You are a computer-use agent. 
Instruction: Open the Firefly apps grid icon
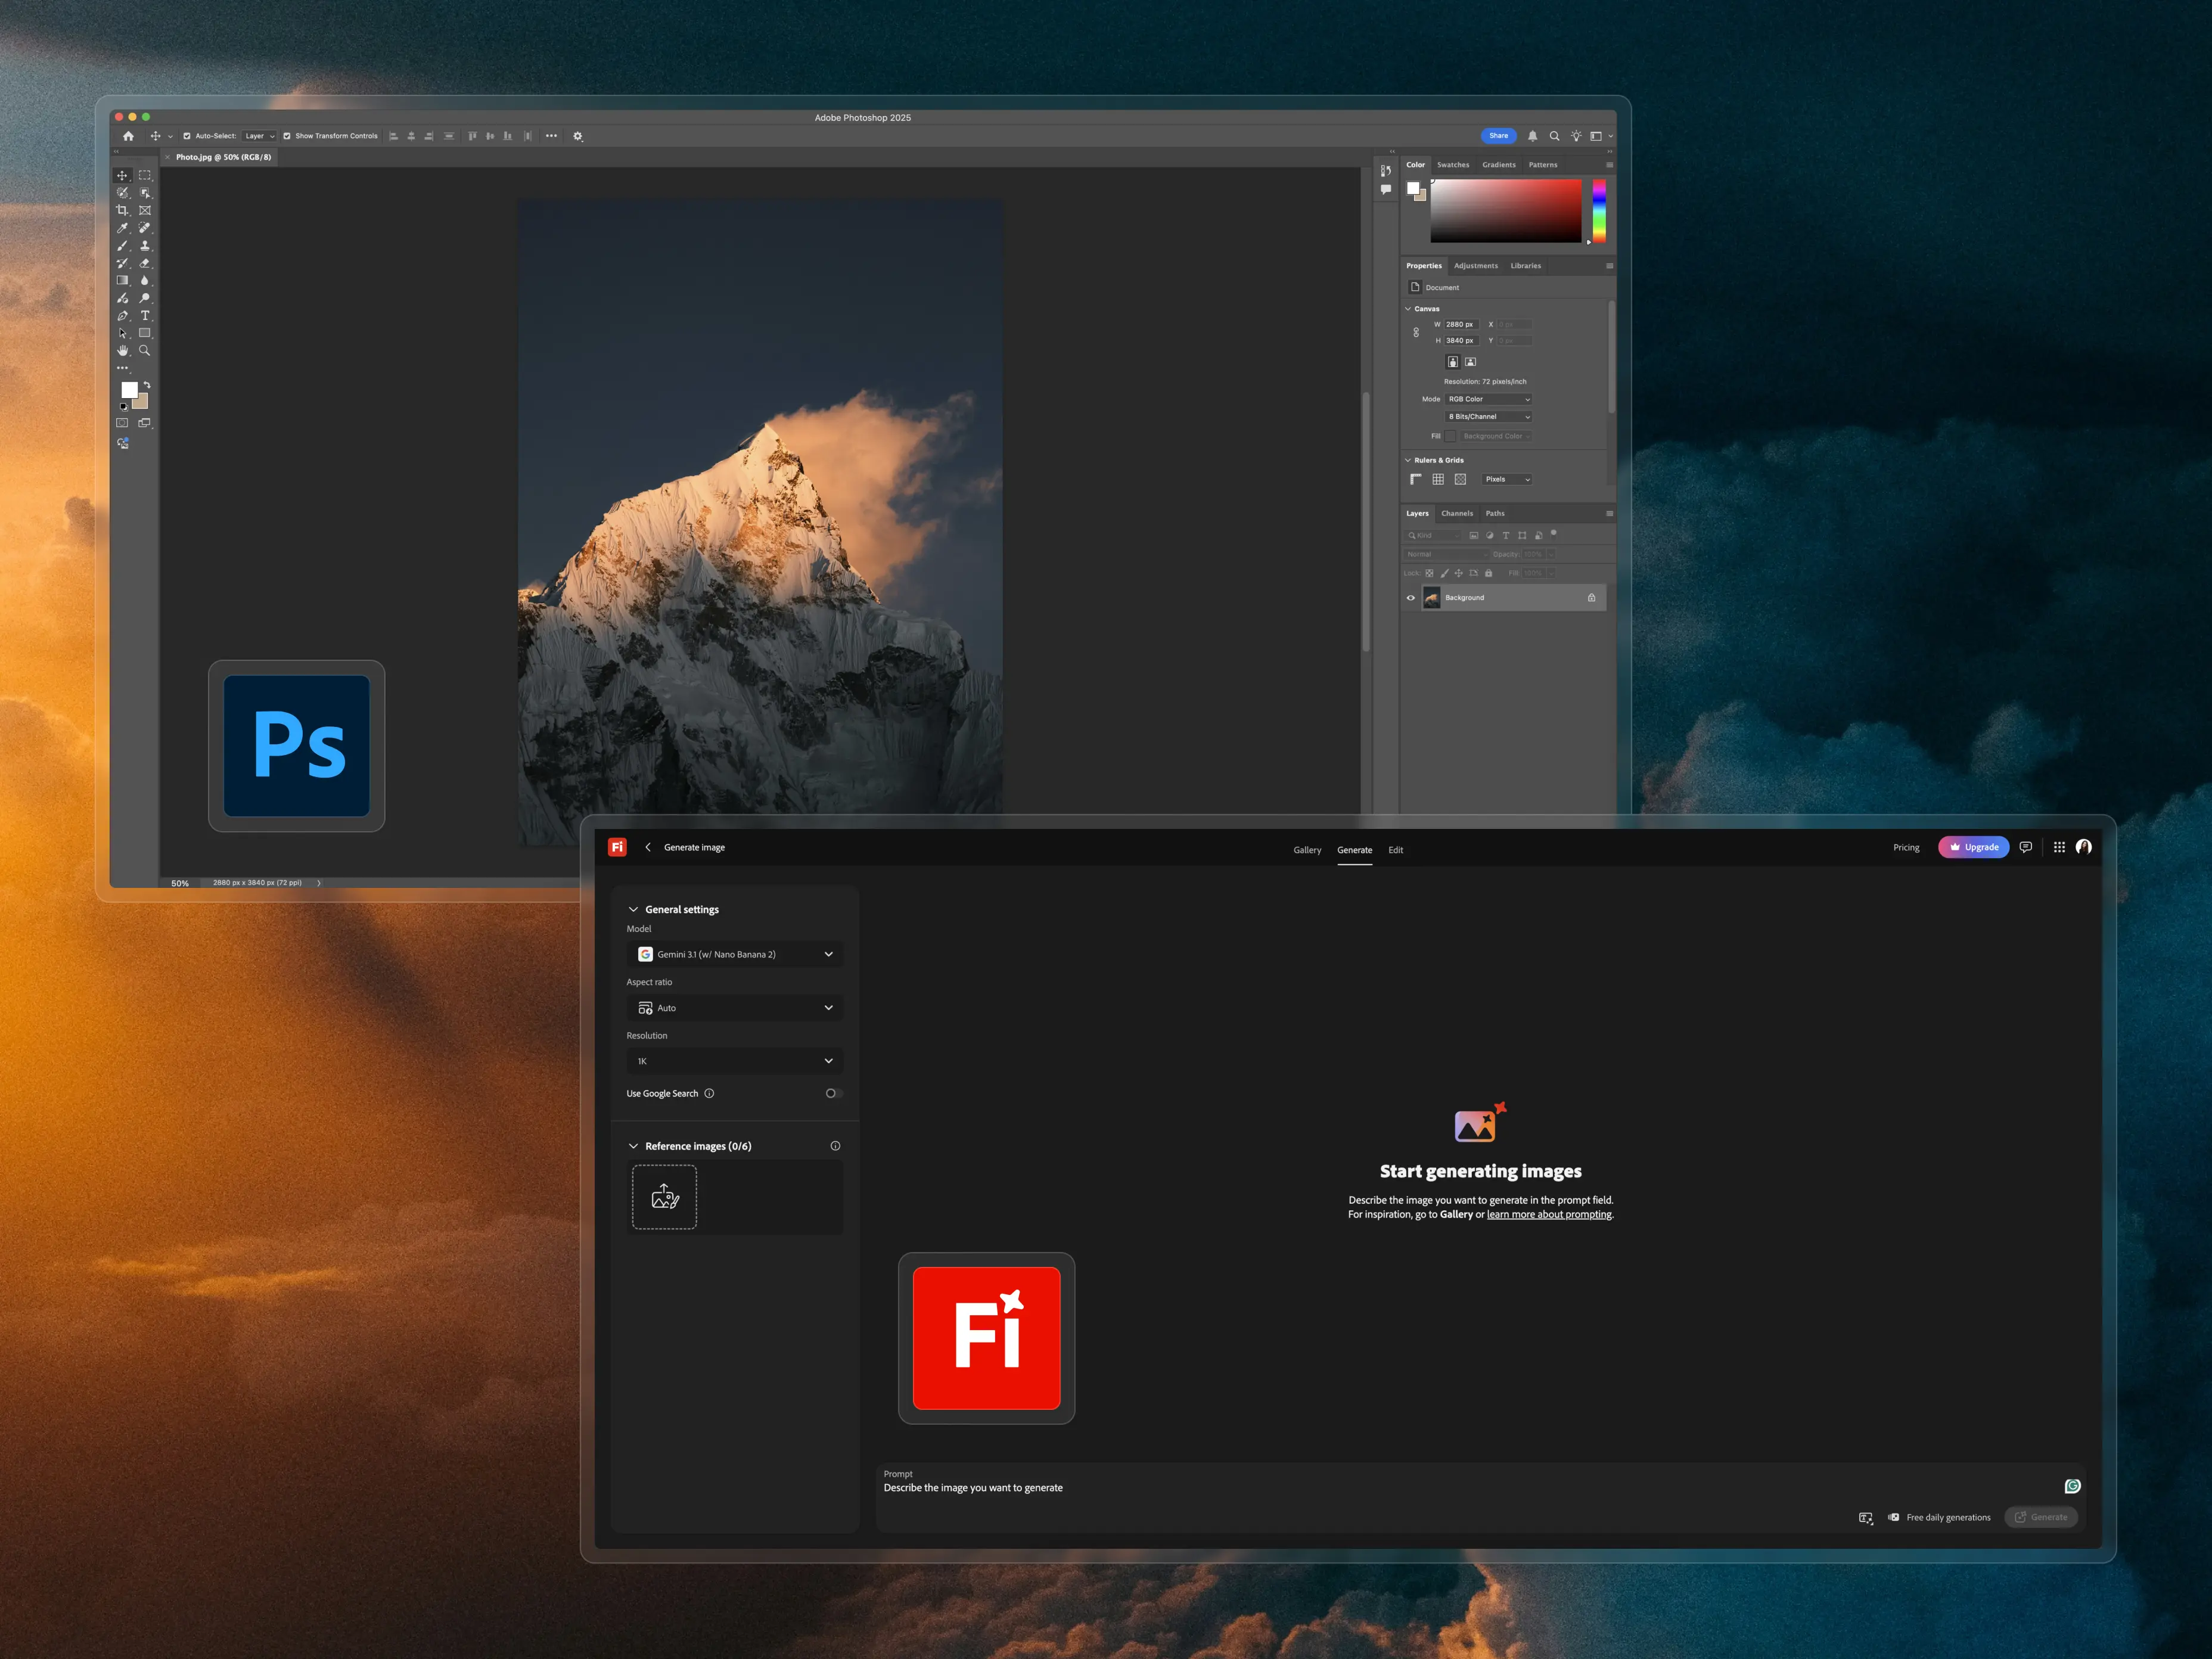[x=2059, y=847]
